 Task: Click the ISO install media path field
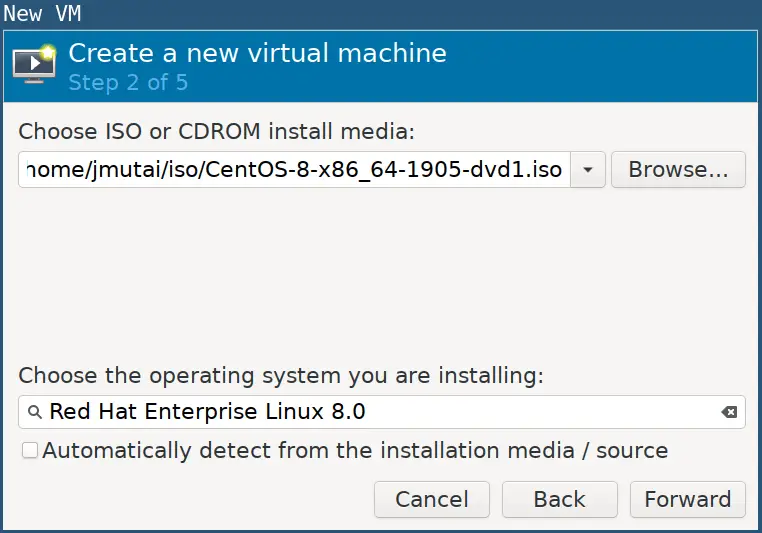[294, 170]
